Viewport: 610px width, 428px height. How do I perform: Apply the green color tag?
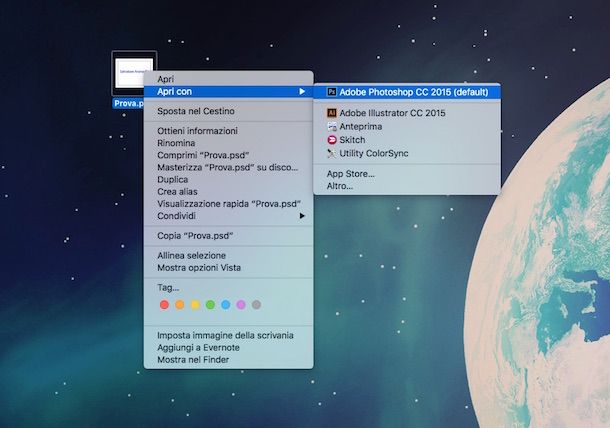pyautogui.click(x=211, y=305)
